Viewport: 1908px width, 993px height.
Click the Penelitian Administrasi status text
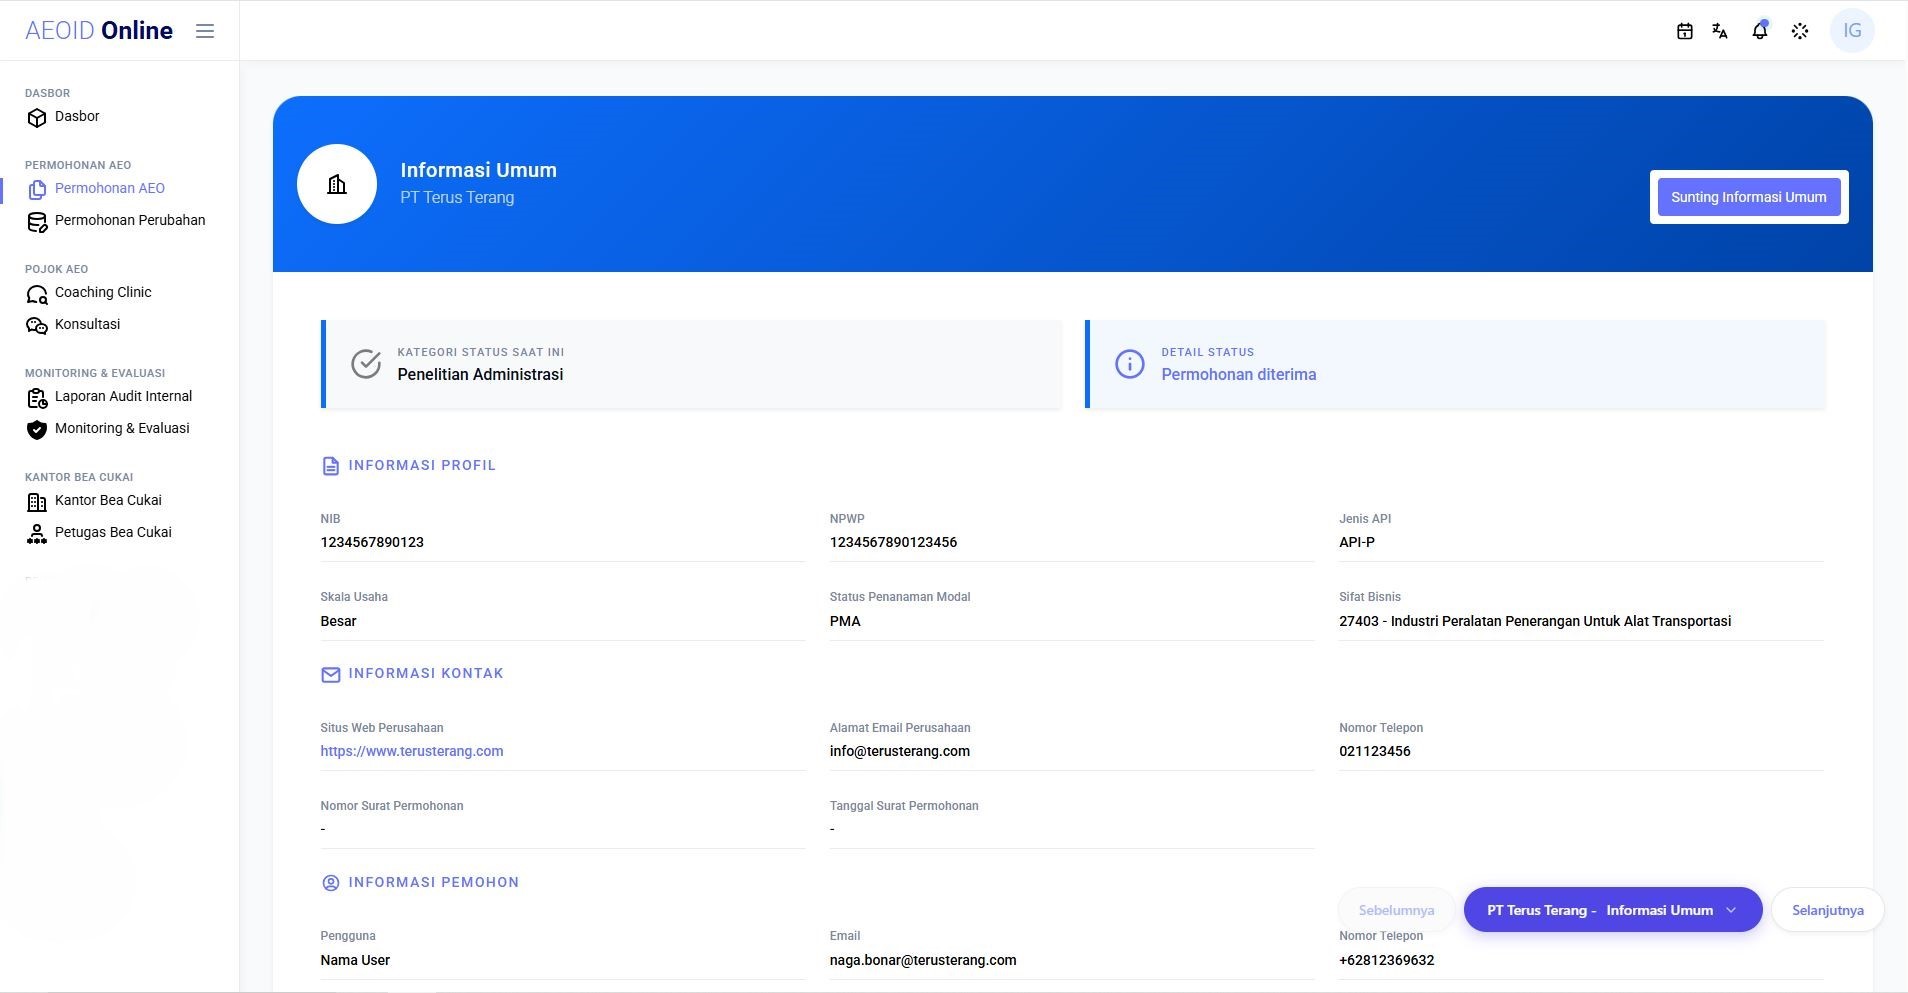480,374
